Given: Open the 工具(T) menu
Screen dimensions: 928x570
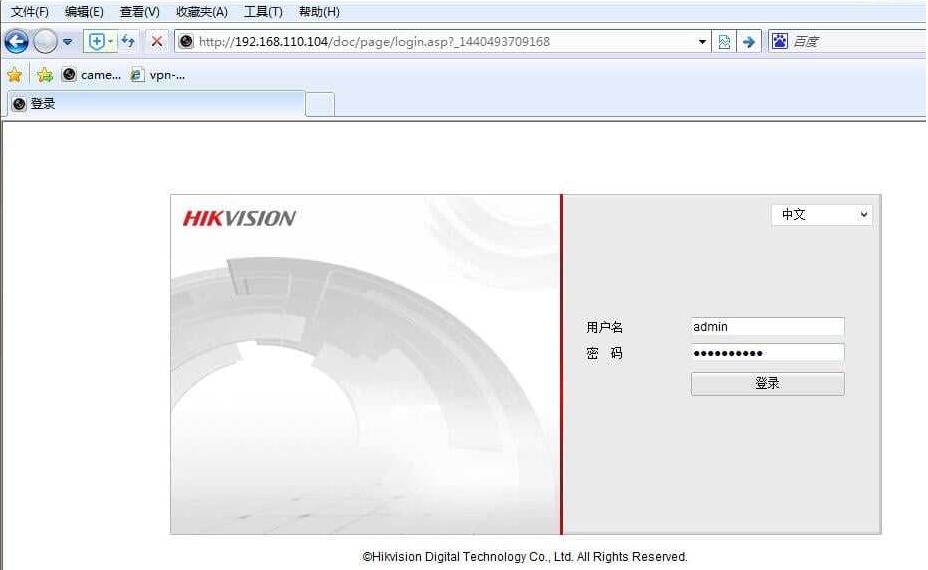Looking at the screenshot, I should pos(263,12).
